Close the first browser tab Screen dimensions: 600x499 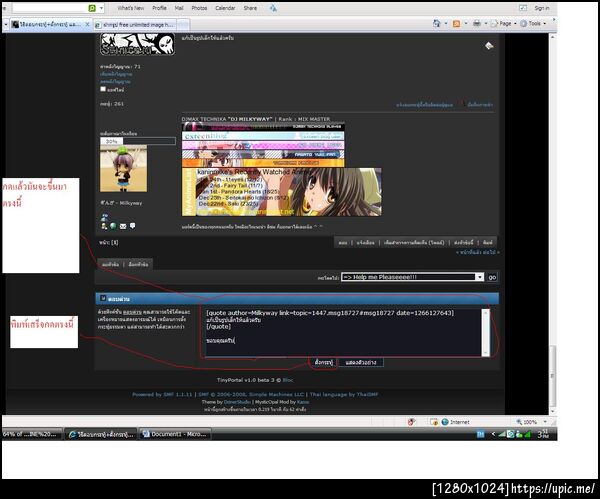coord(87,24)
